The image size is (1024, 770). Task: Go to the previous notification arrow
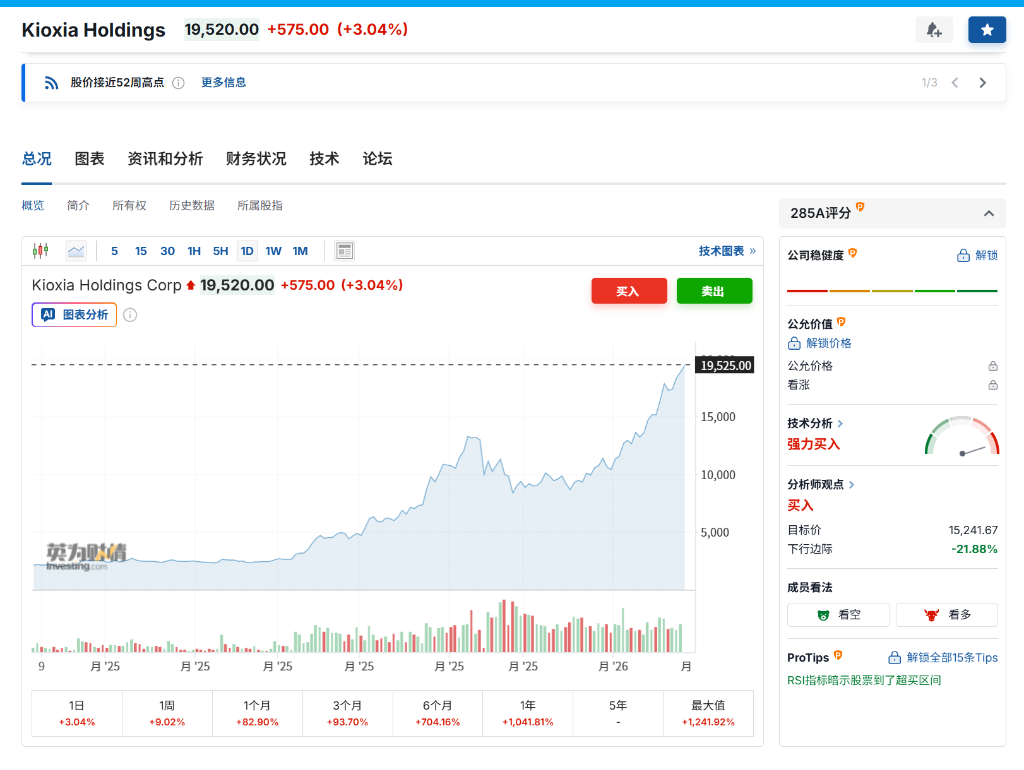pyautogui.click(x=955, y=83)
